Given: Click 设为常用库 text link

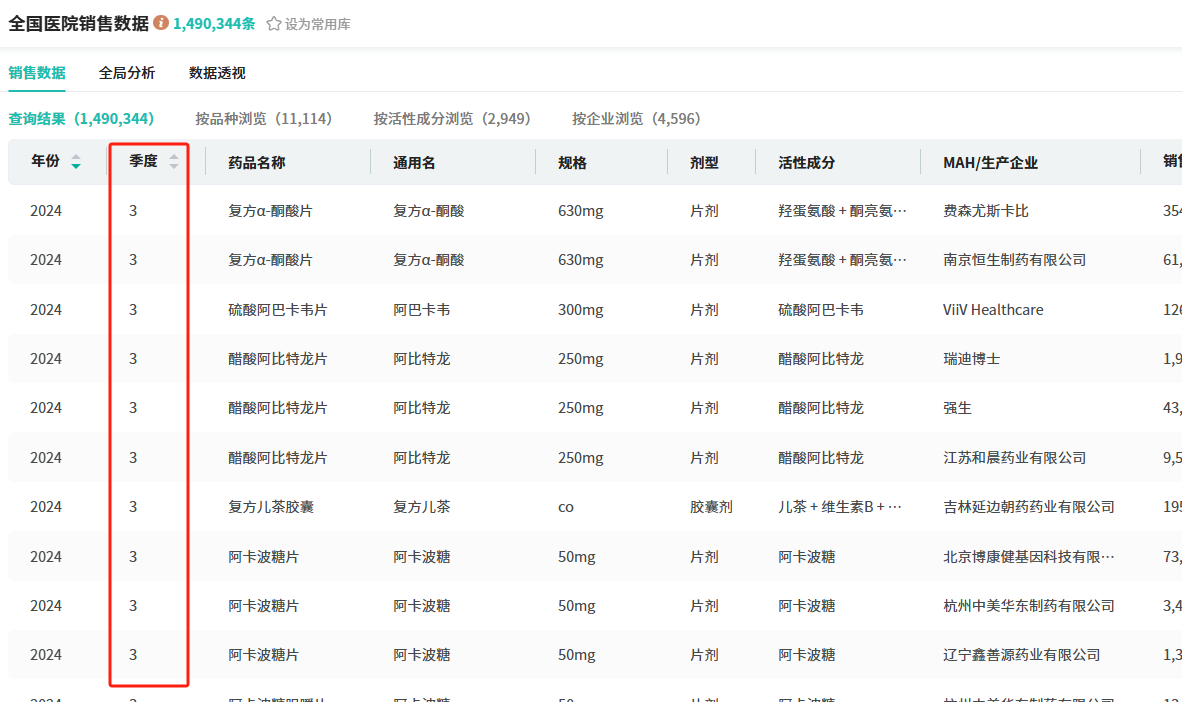Looking at the screenshot, I should point(317,24).
